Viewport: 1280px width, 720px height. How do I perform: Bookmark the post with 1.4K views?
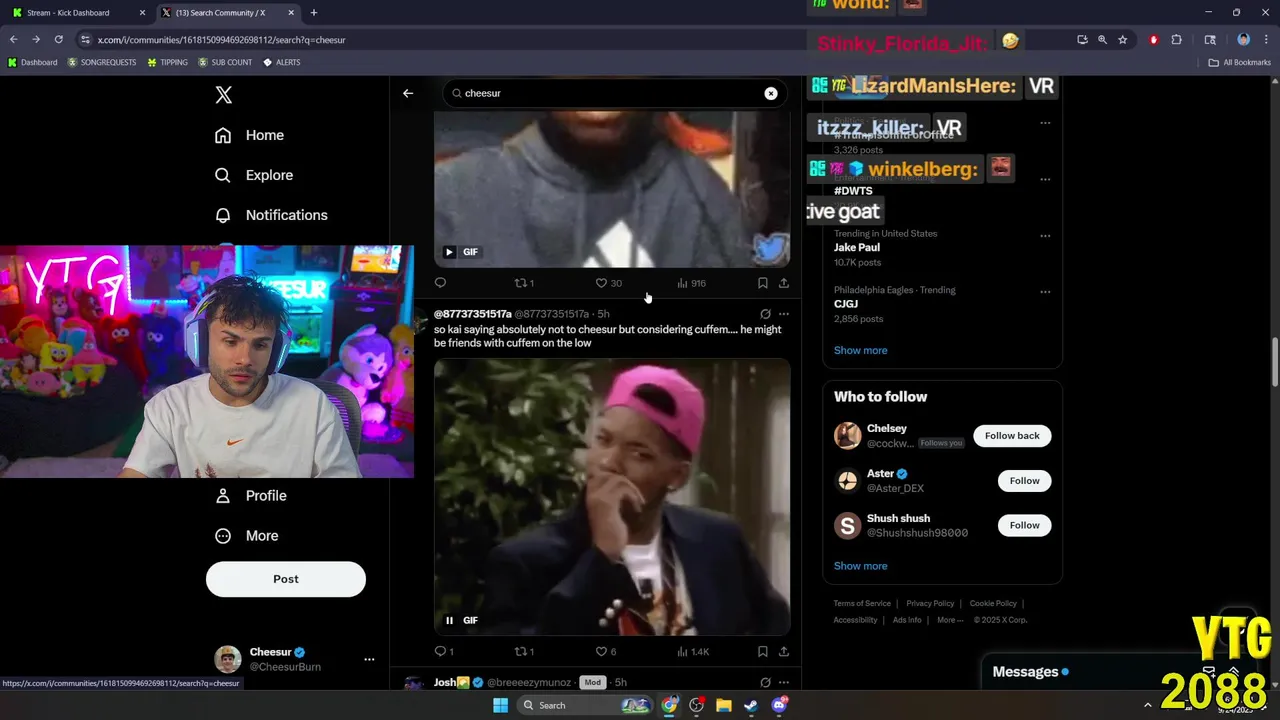[x=762, y=651]
